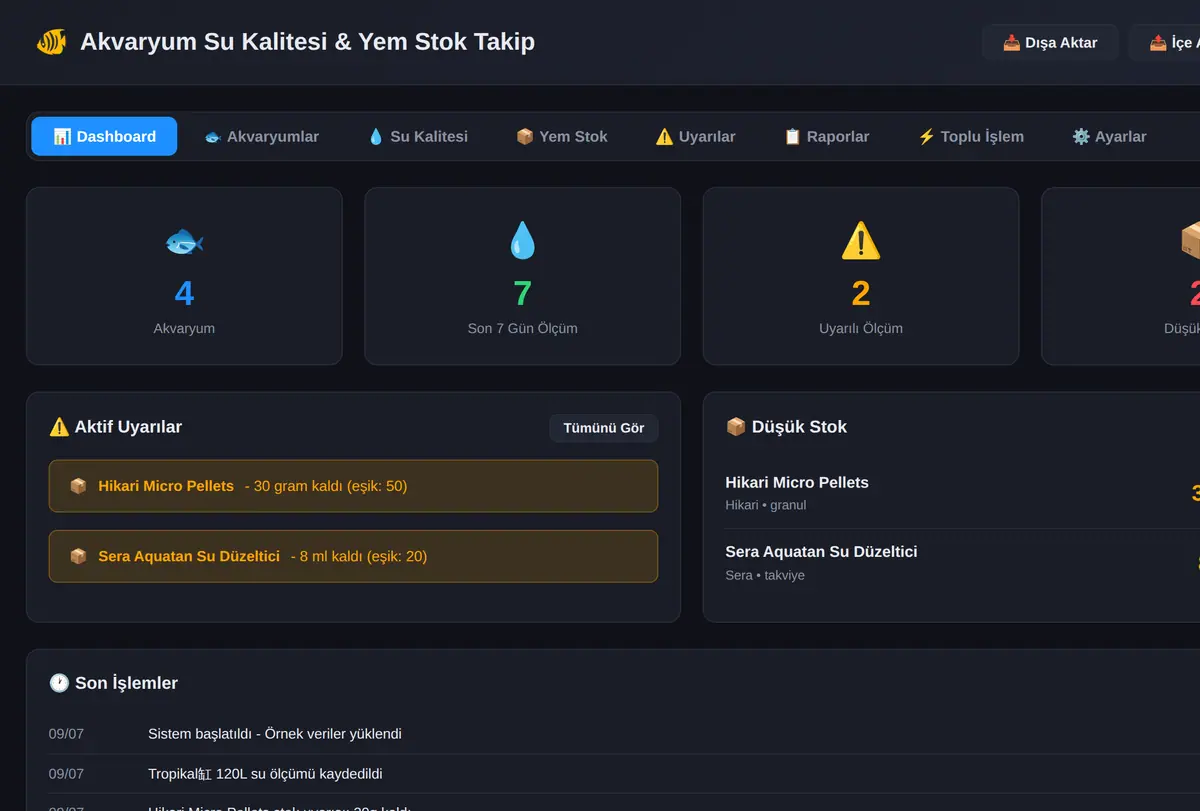Click the Son İşlemler heading
1200x811 pixels.
click(x=114, y=683)
